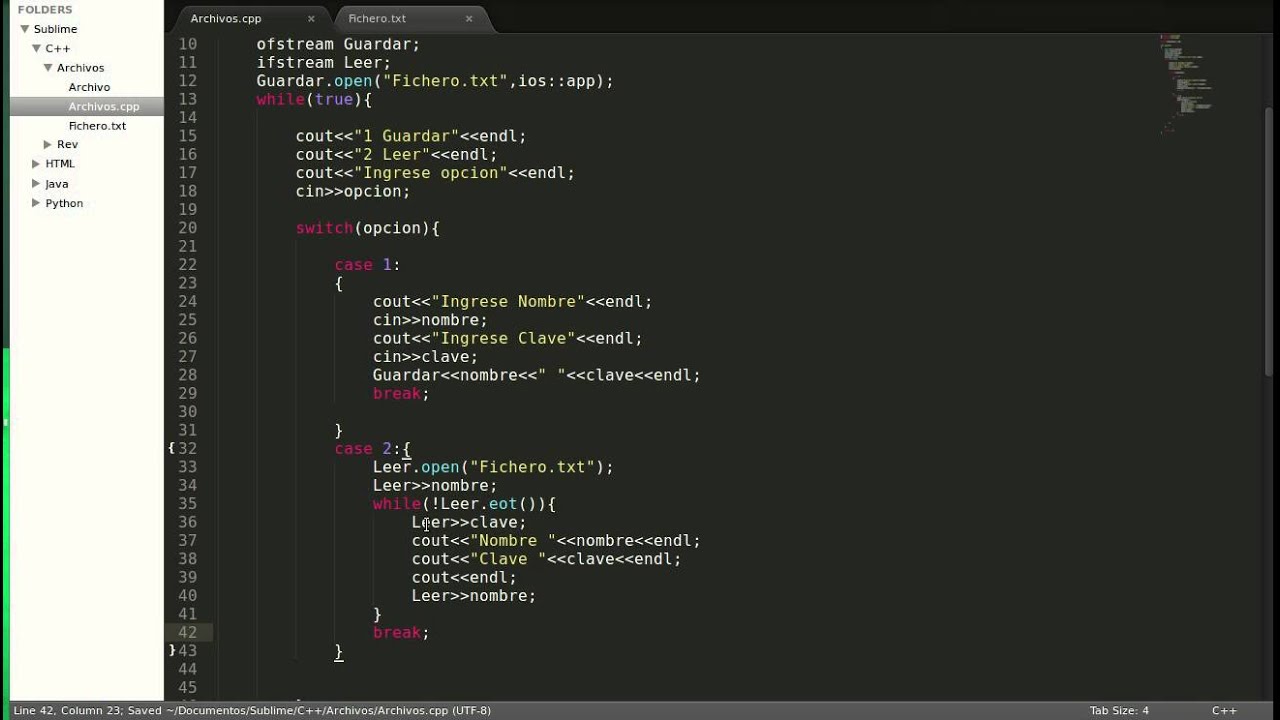Click the break statement on line 42
The height and width of the screenshot is (720, 1280).
(x=401, y=633)
